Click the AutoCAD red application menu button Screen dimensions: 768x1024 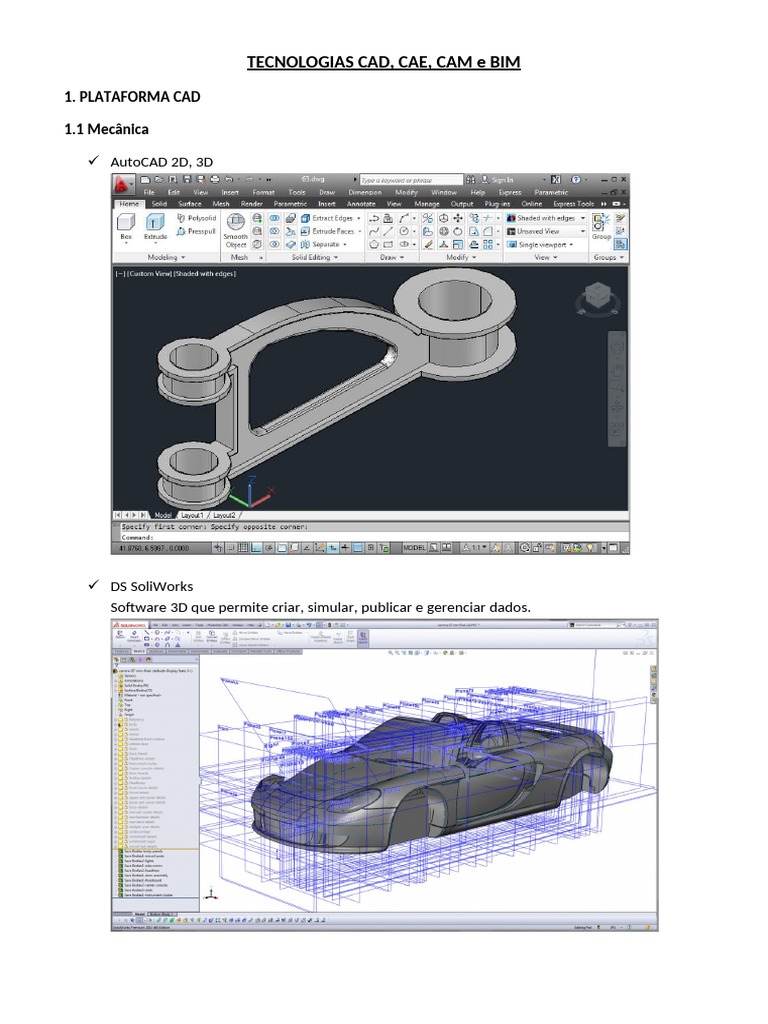[x=122, y=185]
